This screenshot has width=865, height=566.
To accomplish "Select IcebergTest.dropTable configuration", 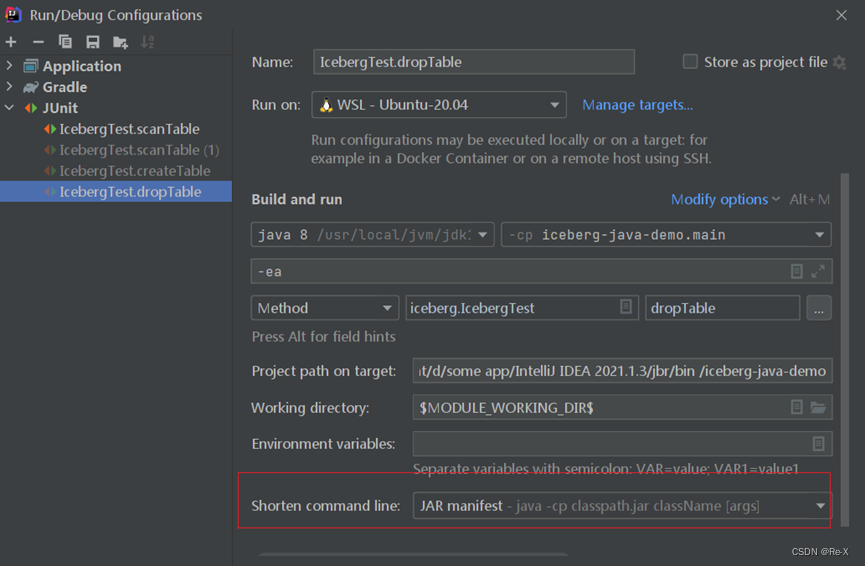I will [116, 191].
